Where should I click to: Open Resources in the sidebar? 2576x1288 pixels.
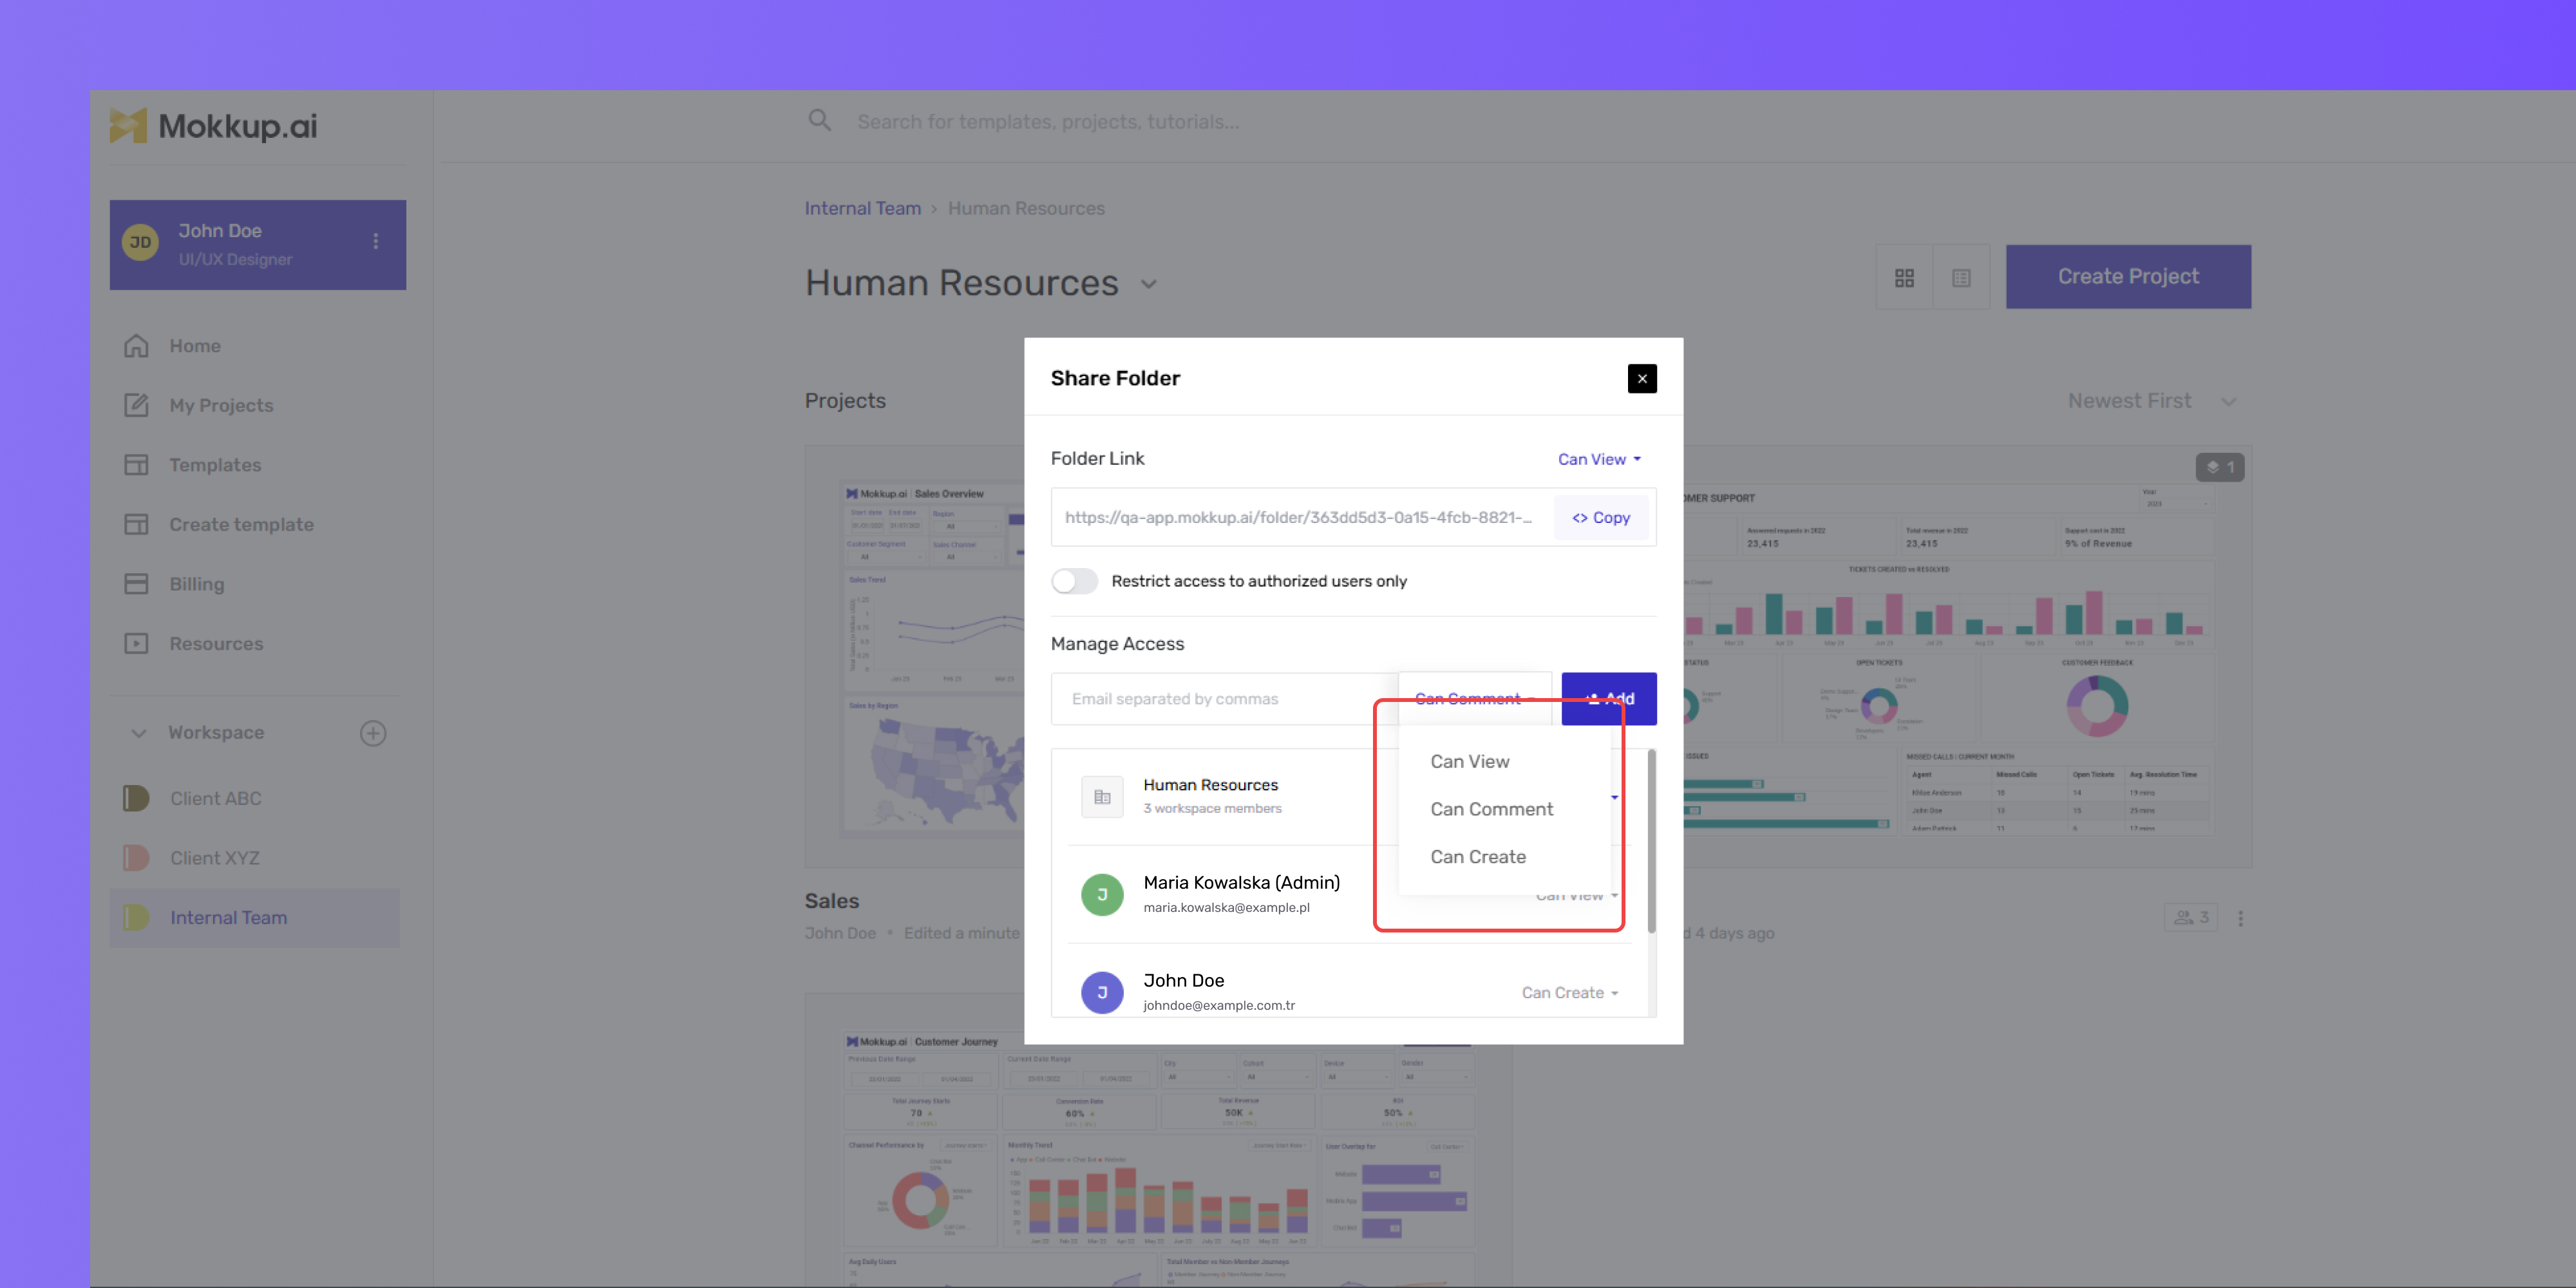click(193, 644)
